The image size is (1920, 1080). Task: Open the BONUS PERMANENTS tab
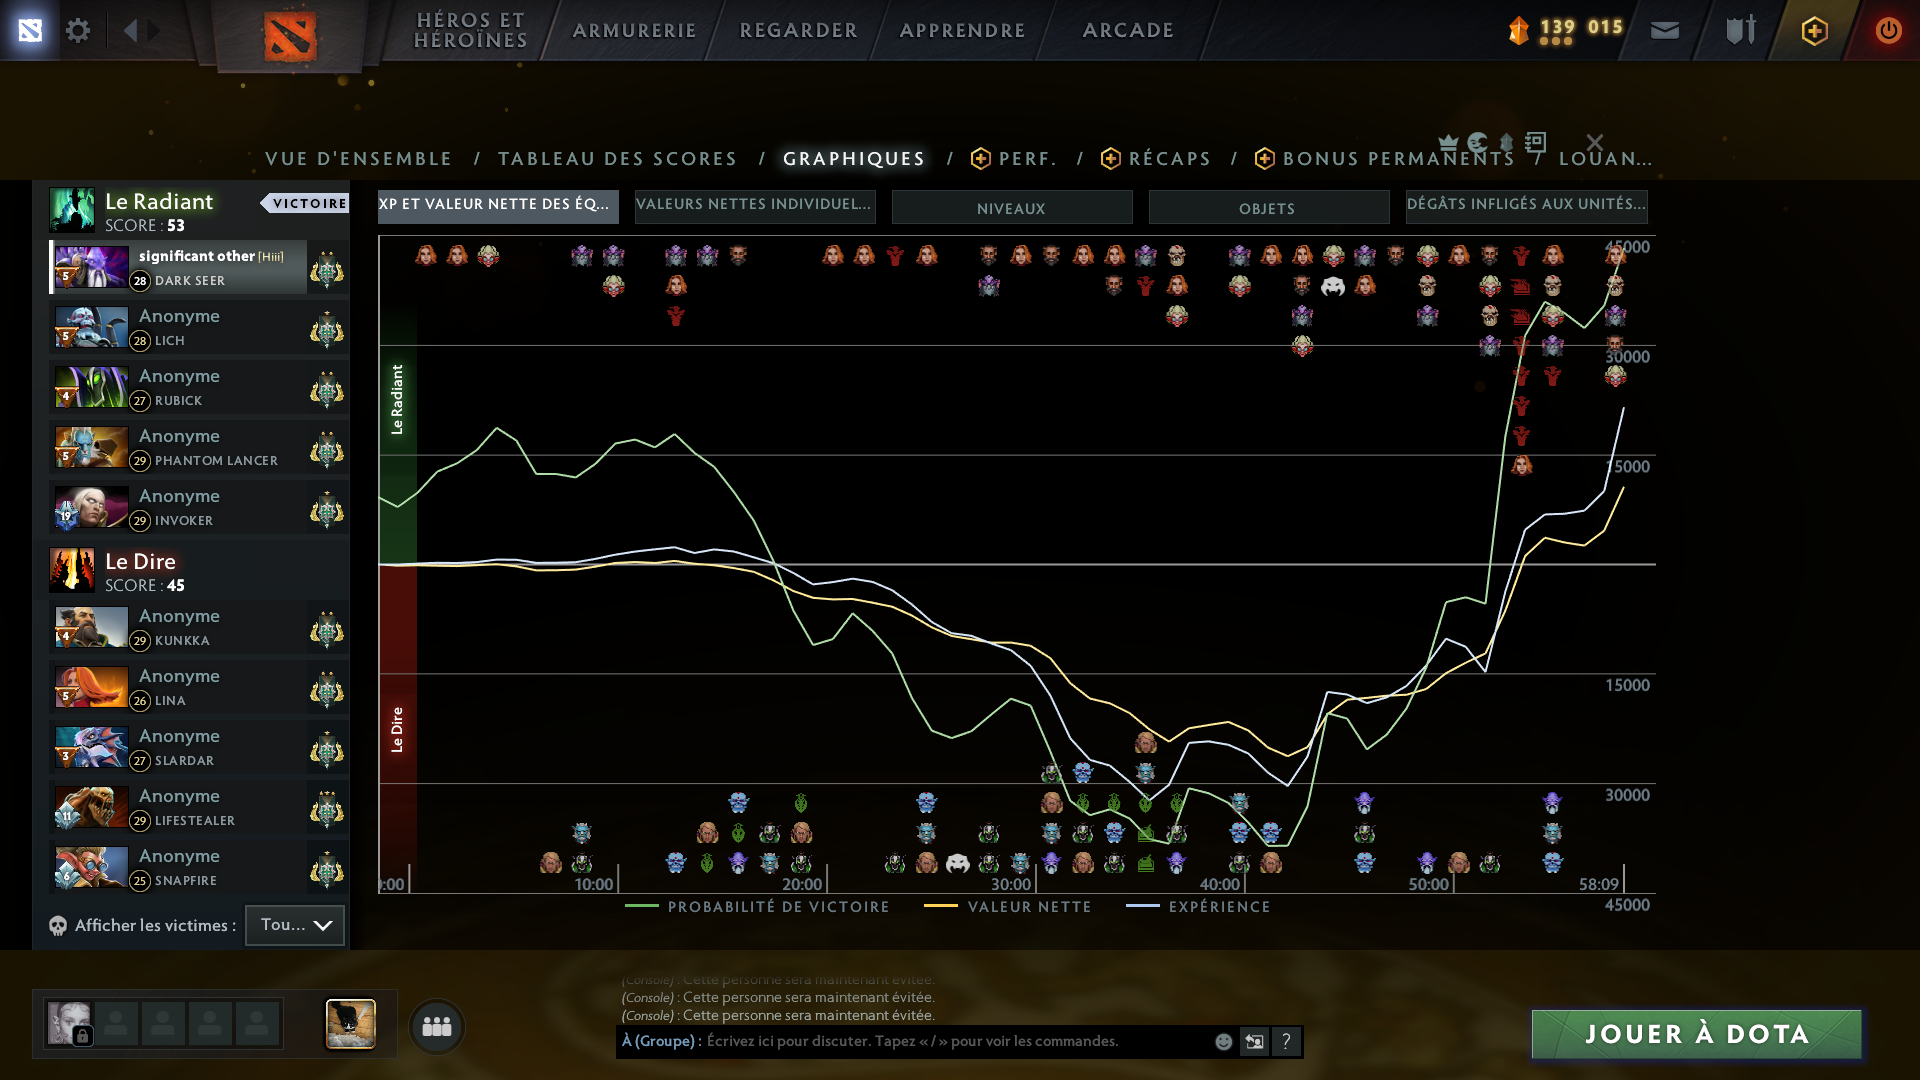(x=1385, y=159)
